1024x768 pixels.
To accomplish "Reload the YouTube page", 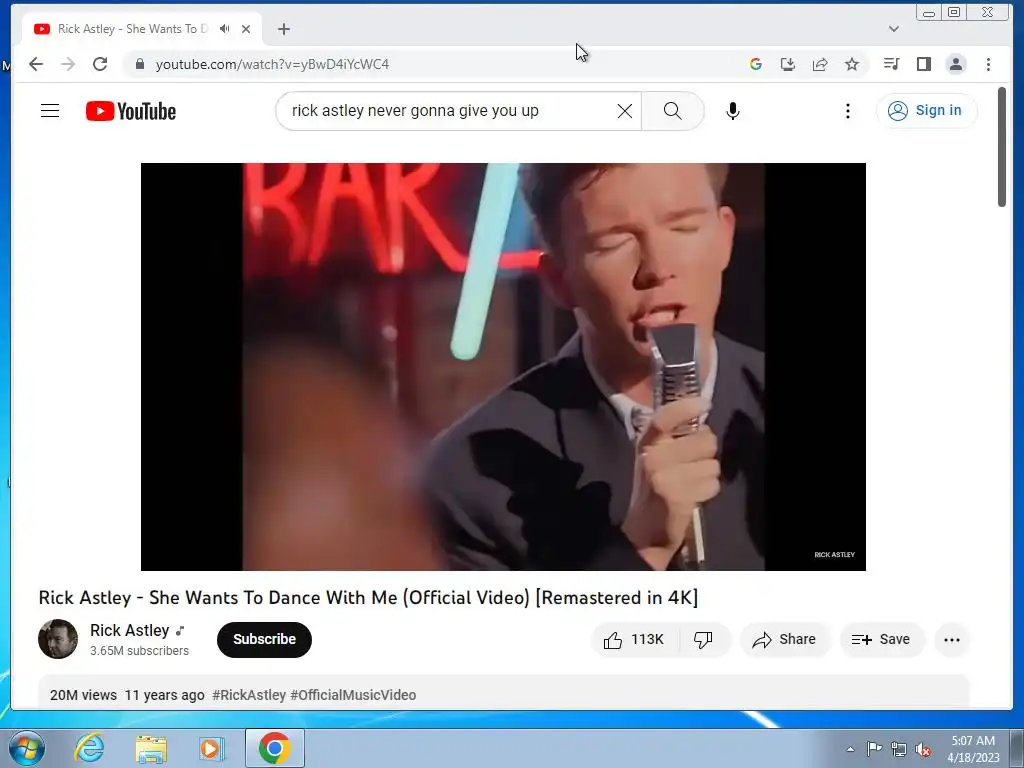I will pos(100,64).
